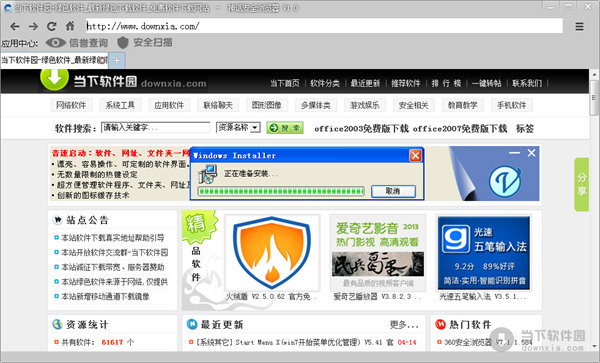
Task: Open 本站诚征下载带宽 notice
Action: pos(112,267)
